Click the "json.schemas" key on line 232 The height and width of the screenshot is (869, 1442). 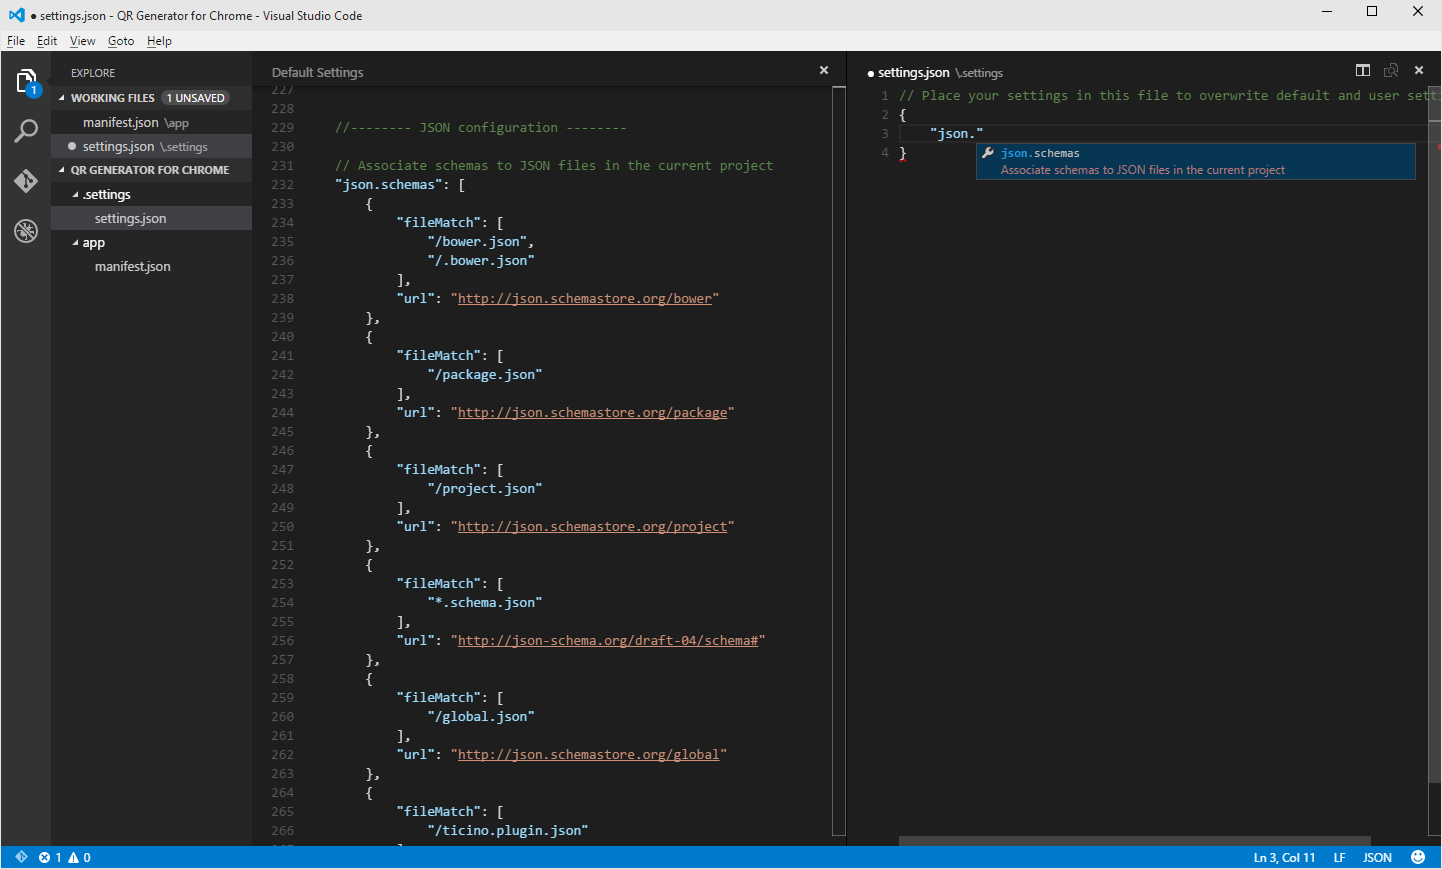click(389, 184)
